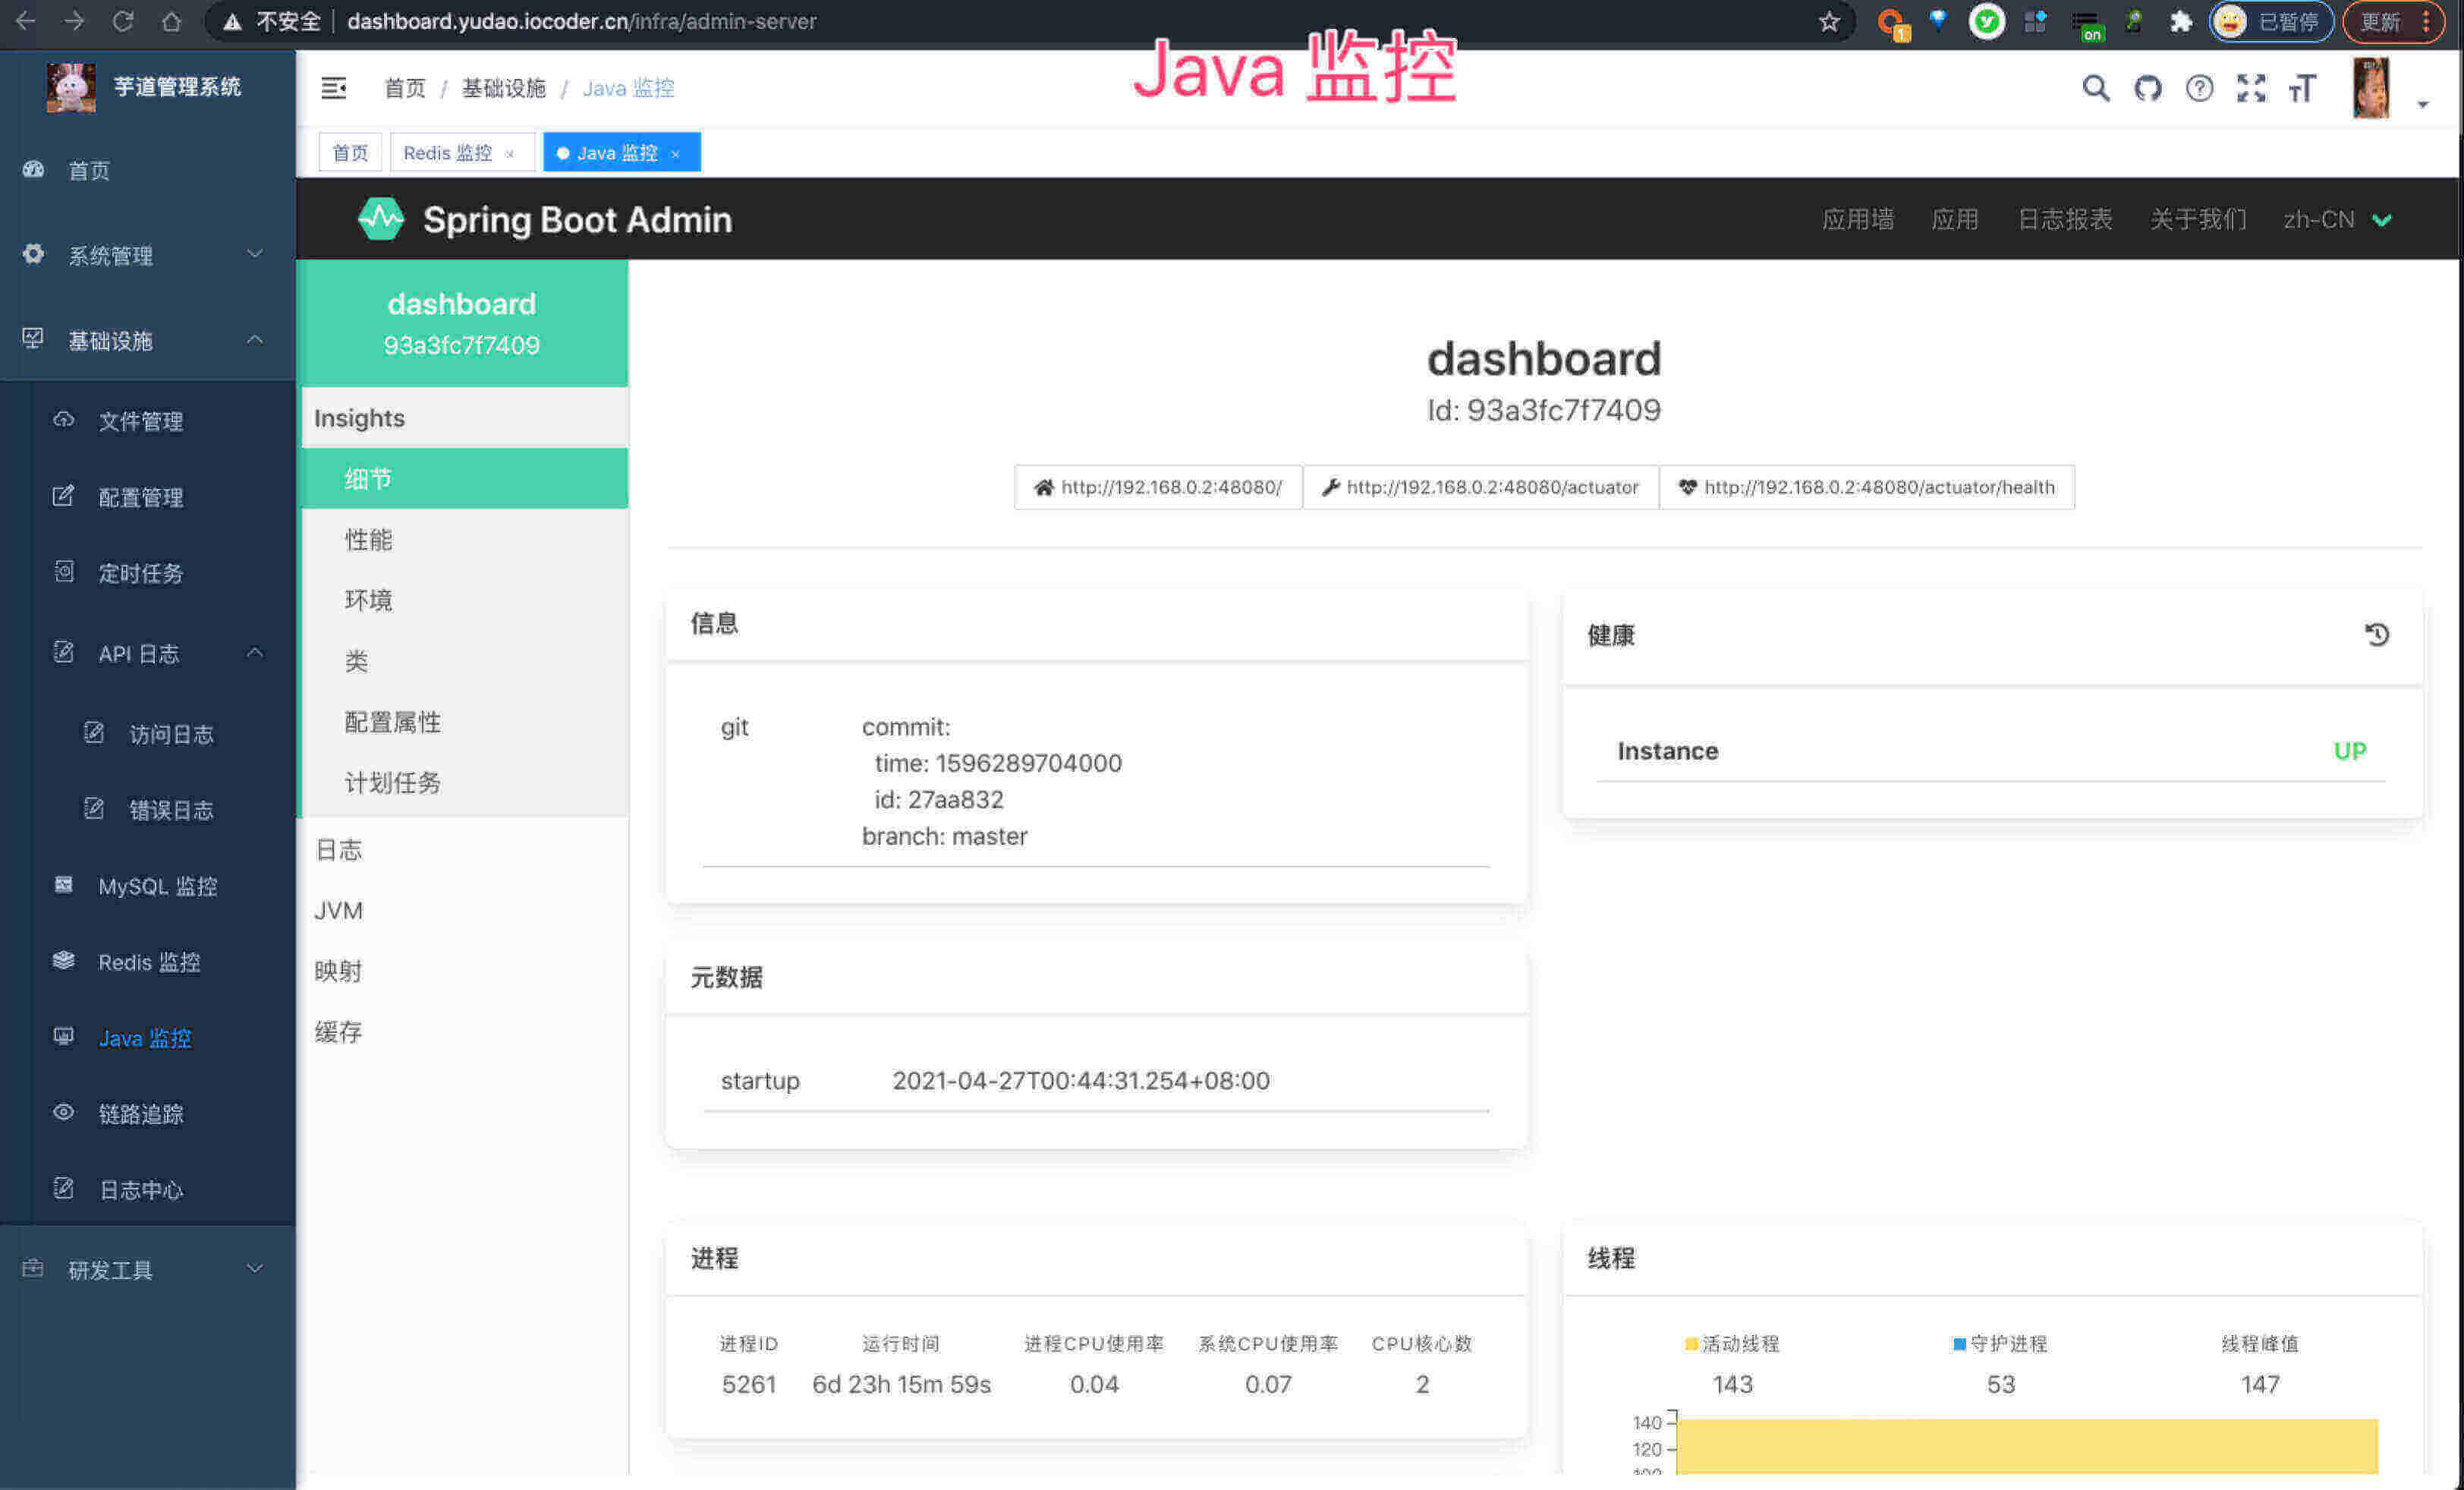Open the GitHub icon in the top bar
The height and width of the screenshot is (1490, 2464).
click(x=2148, y=88)
